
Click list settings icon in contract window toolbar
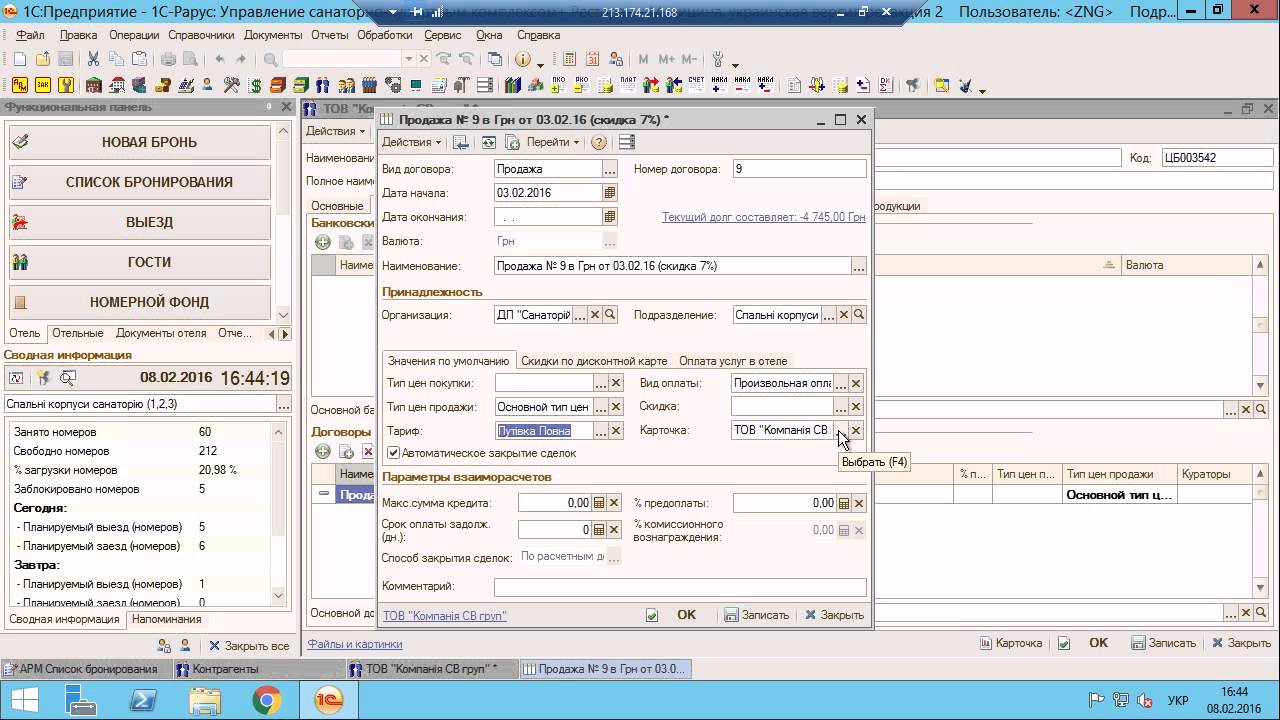[x=627, y=142]
